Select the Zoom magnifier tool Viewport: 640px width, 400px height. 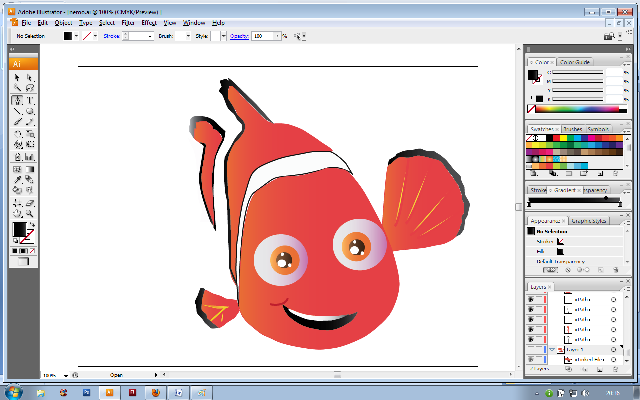point(30,213)
